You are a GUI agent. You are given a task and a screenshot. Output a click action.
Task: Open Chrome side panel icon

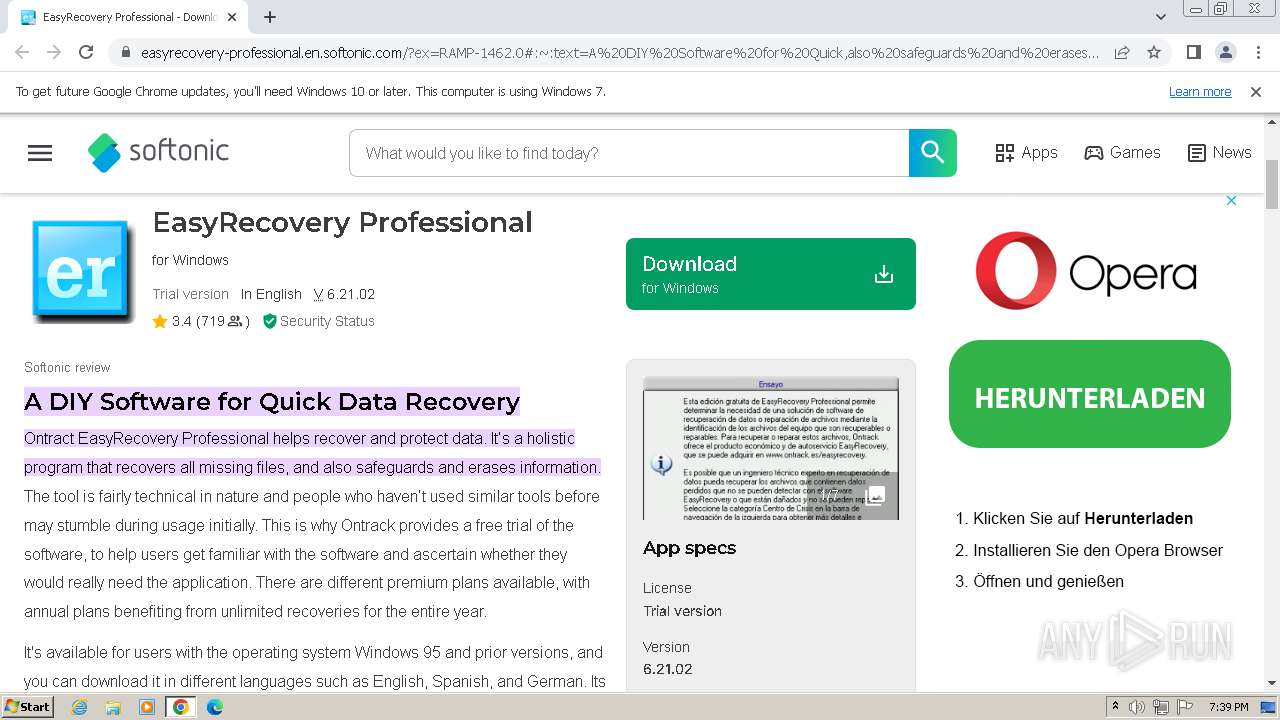(1193, 52)
